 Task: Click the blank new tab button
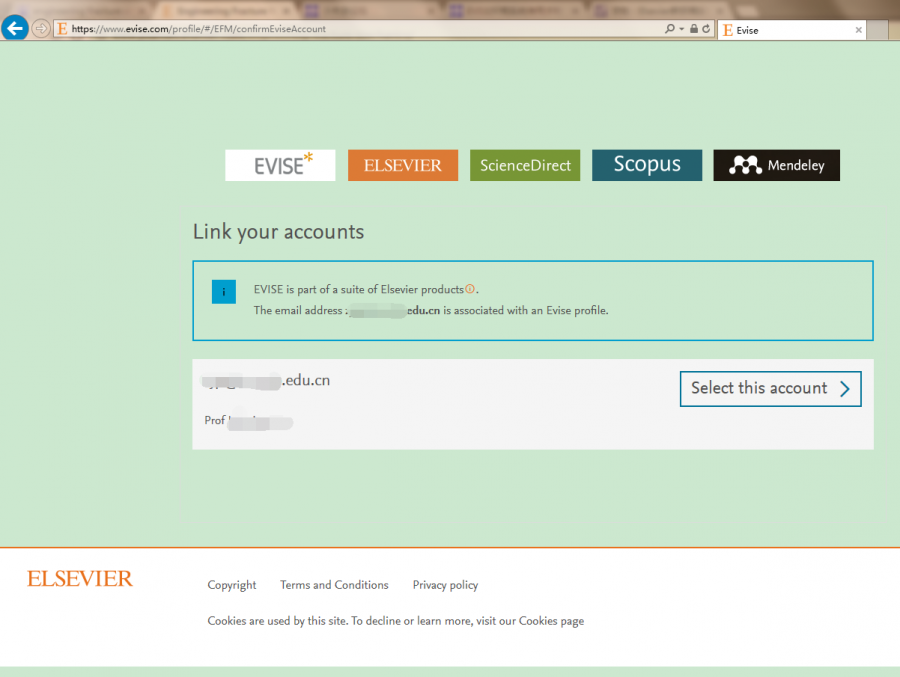tap(878, 30)
